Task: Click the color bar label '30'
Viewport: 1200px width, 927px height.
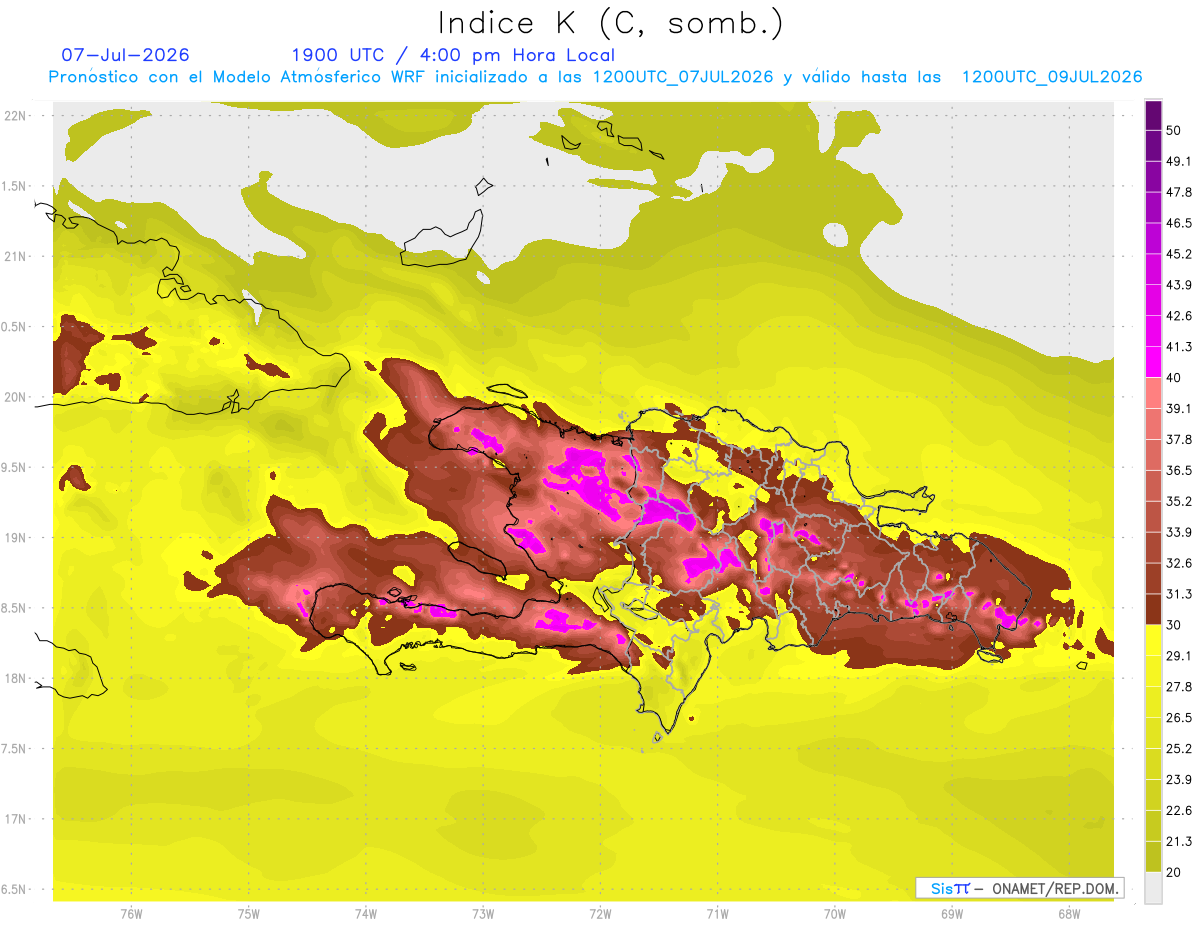Action: pyautogui.click(x=1176, y=625)
